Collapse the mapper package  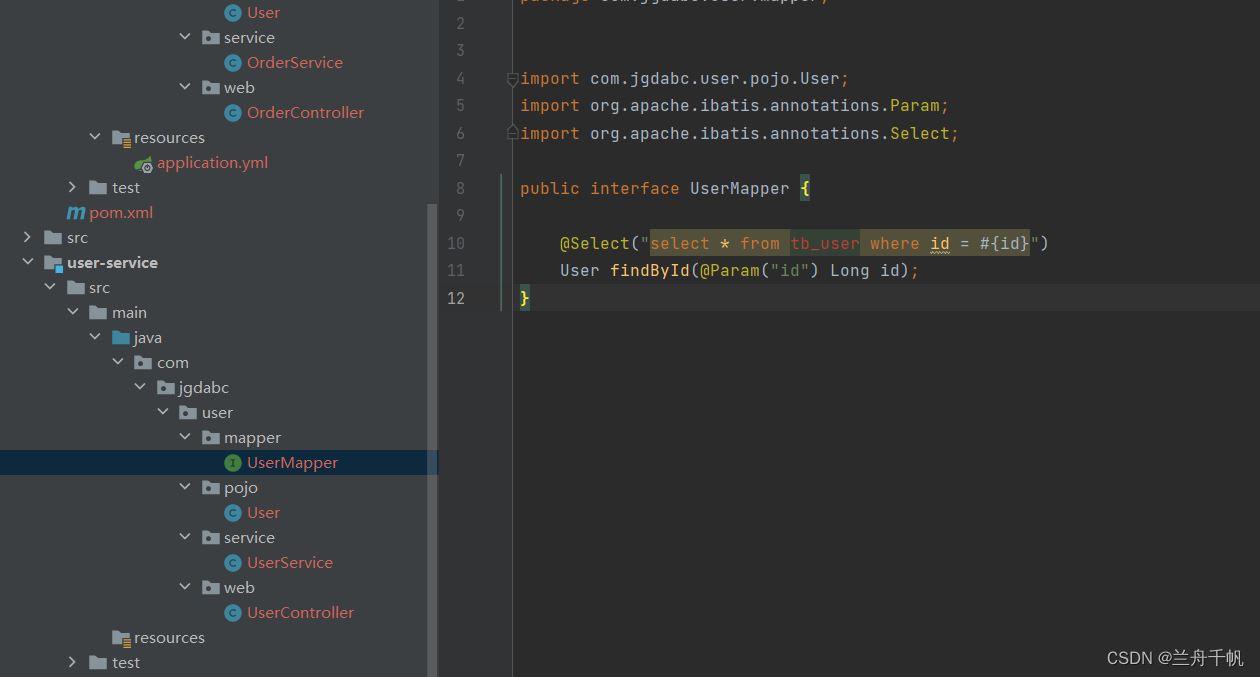[185, 437]
